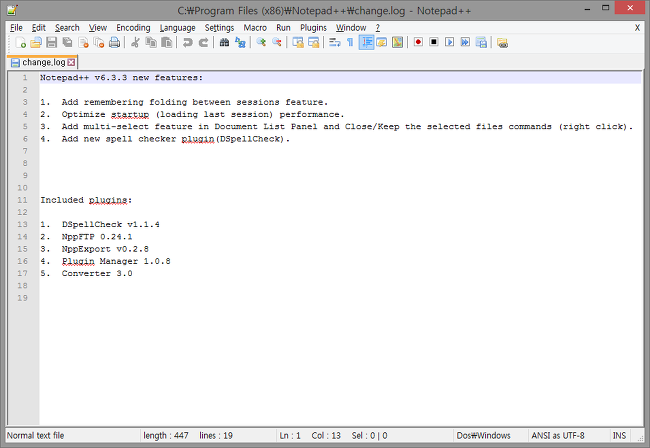Stop macro recording with black square icon
650x448 pixels.
pyautogui.click(x=434, y=42)
